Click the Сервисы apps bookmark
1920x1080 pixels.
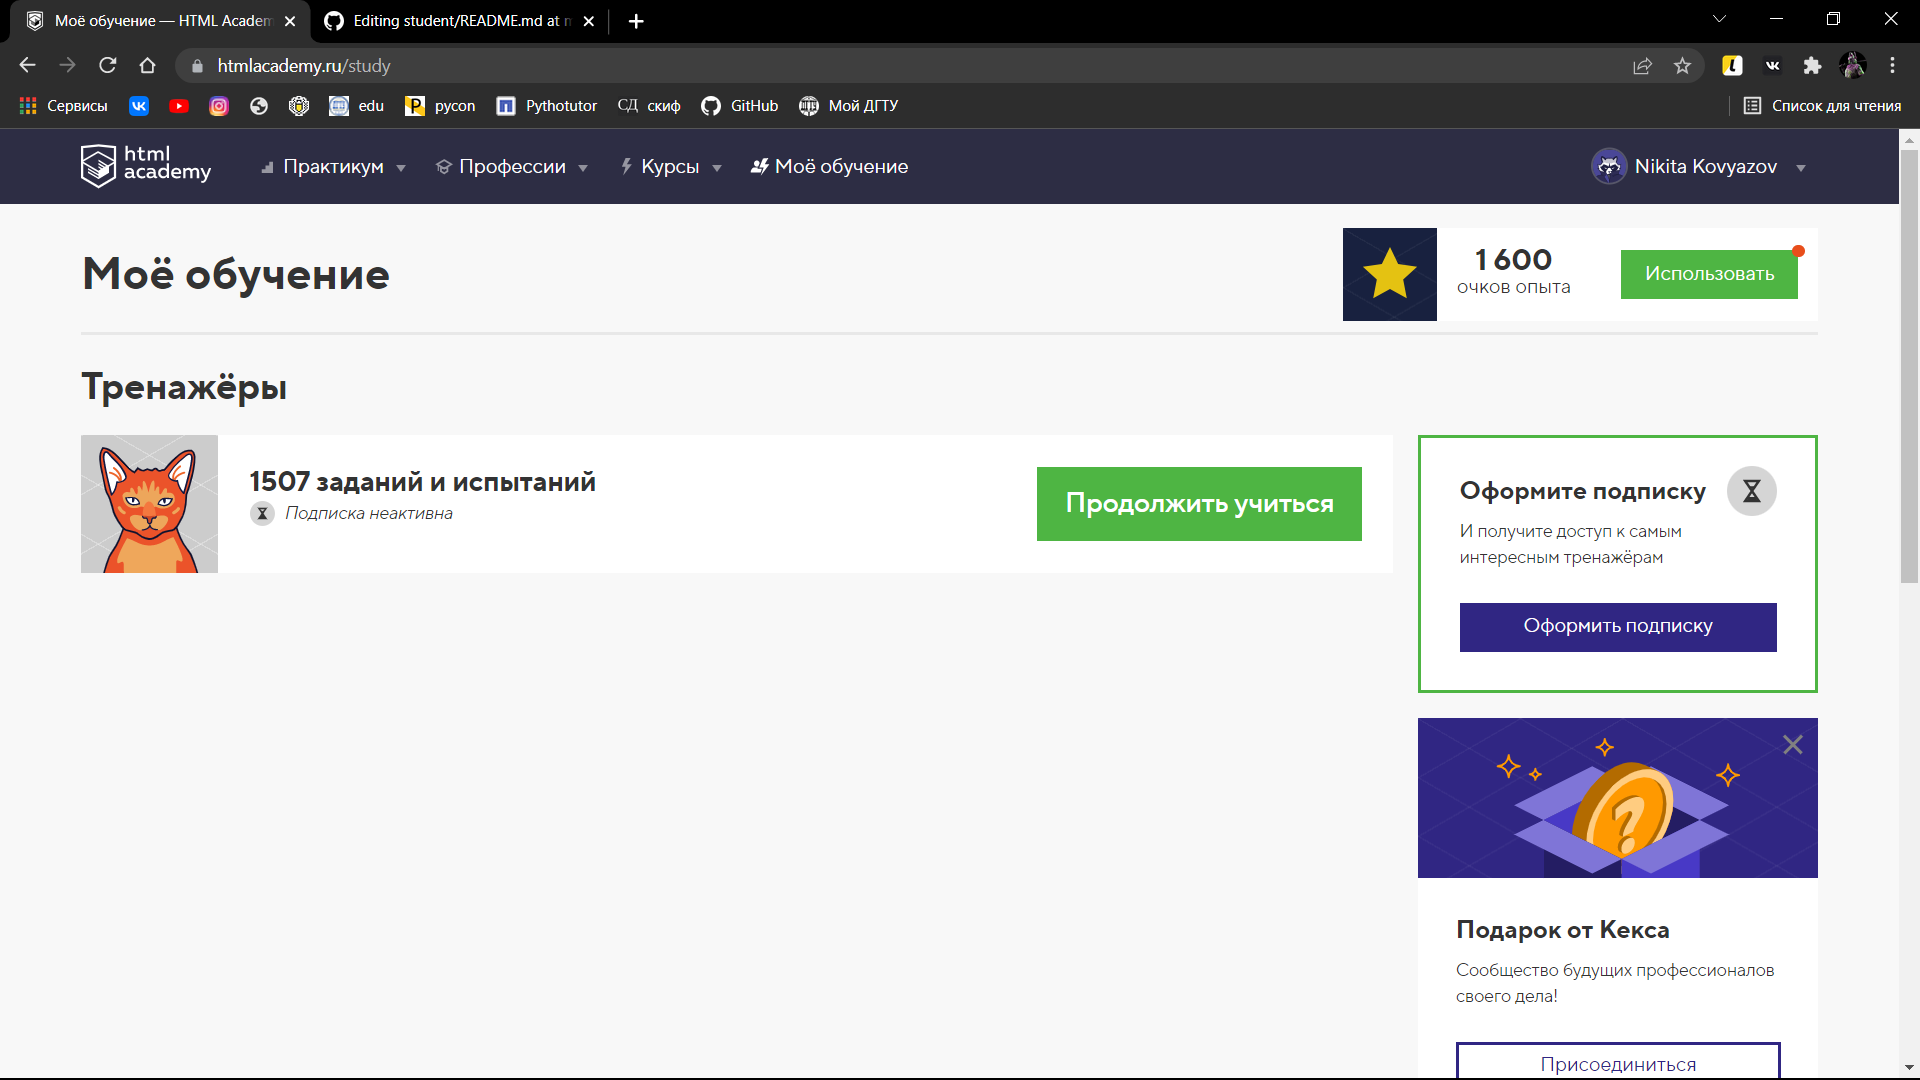[64, 106]
